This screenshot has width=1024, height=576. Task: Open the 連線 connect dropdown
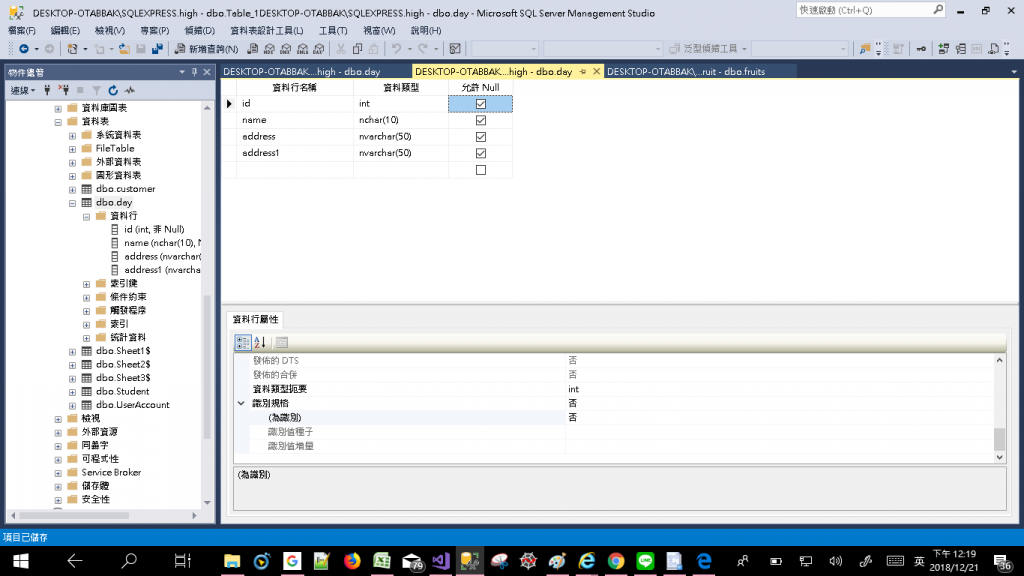[23, 90]
